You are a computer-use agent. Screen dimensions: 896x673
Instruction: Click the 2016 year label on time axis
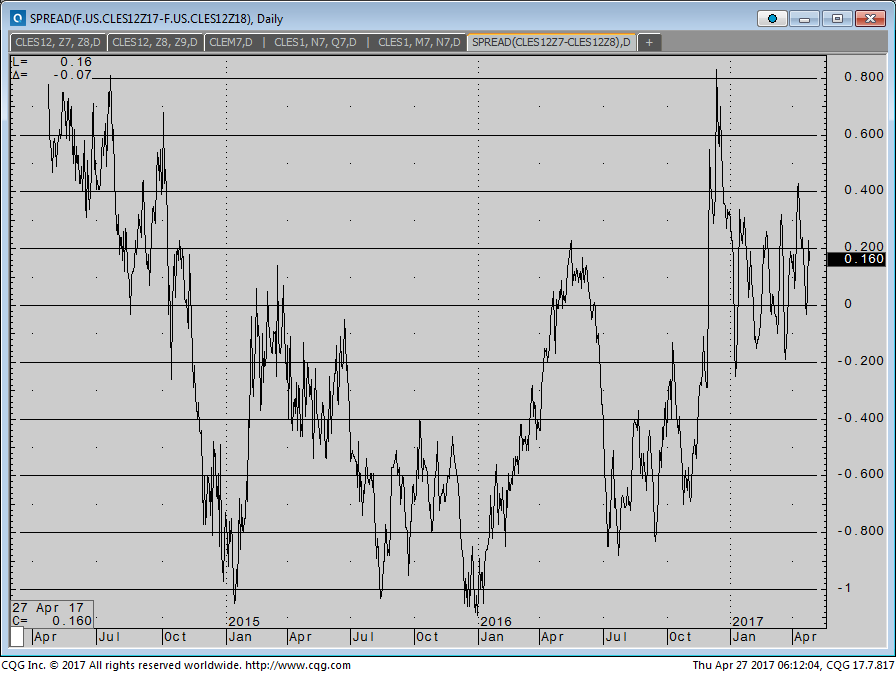[496, 622]
